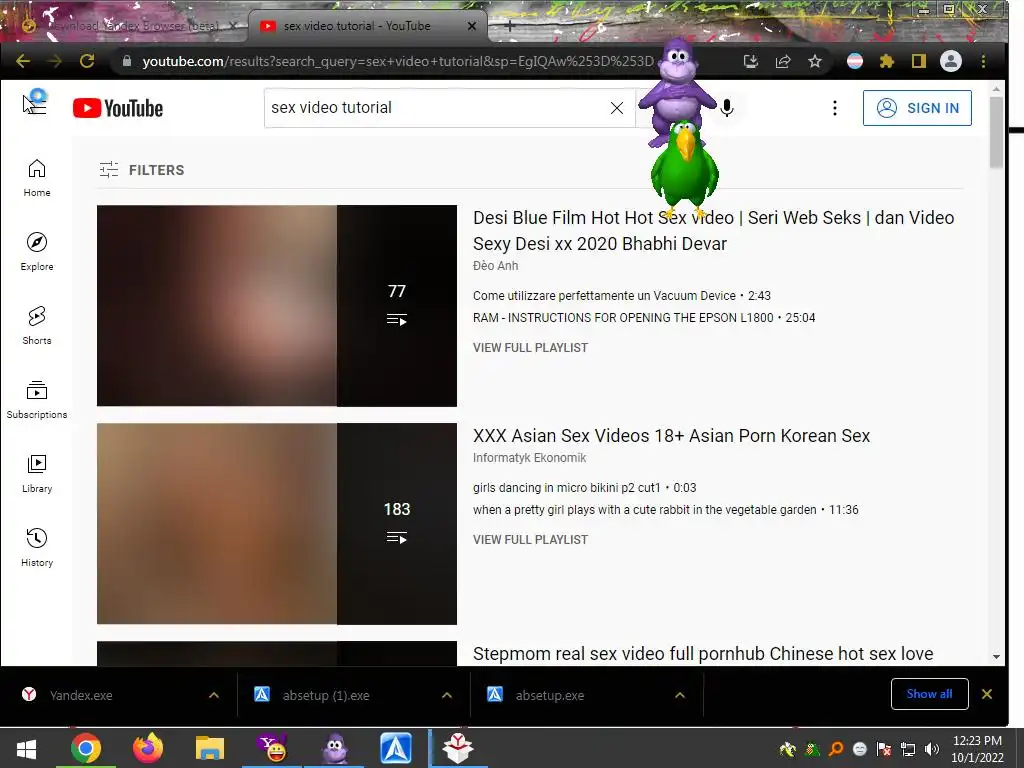Screen dimensions: 1024x768
Task: Open Windows Start menu
Action: coord(26,748)
